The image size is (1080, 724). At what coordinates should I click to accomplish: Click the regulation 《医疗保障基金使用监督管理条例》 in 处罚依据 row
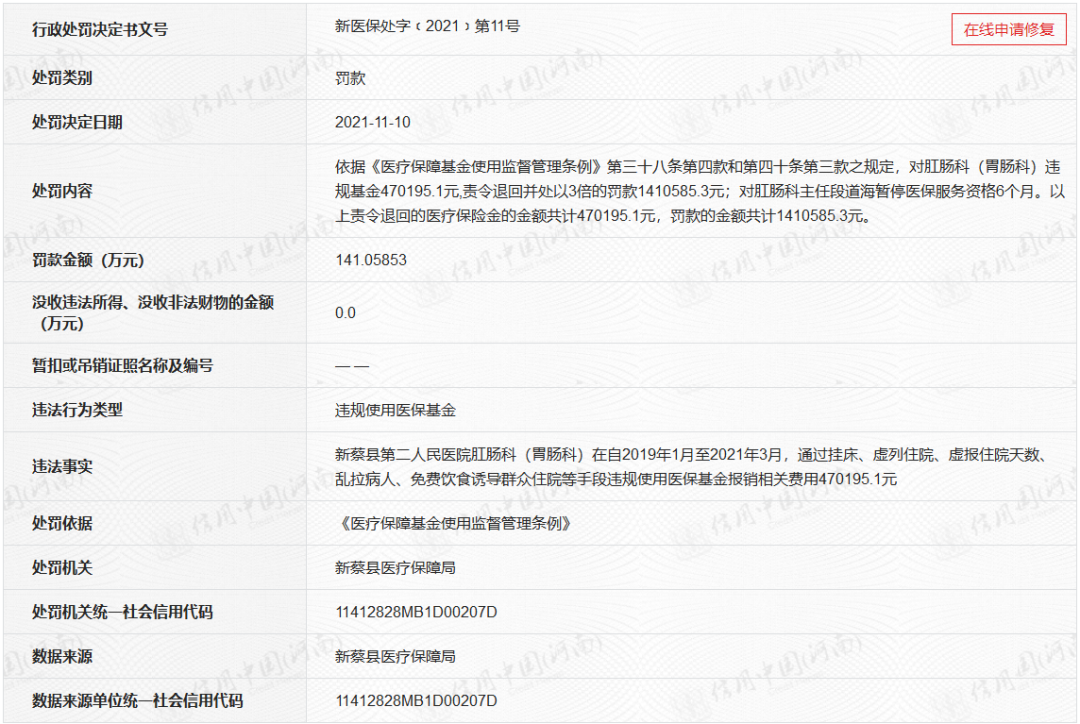[459, 523]
